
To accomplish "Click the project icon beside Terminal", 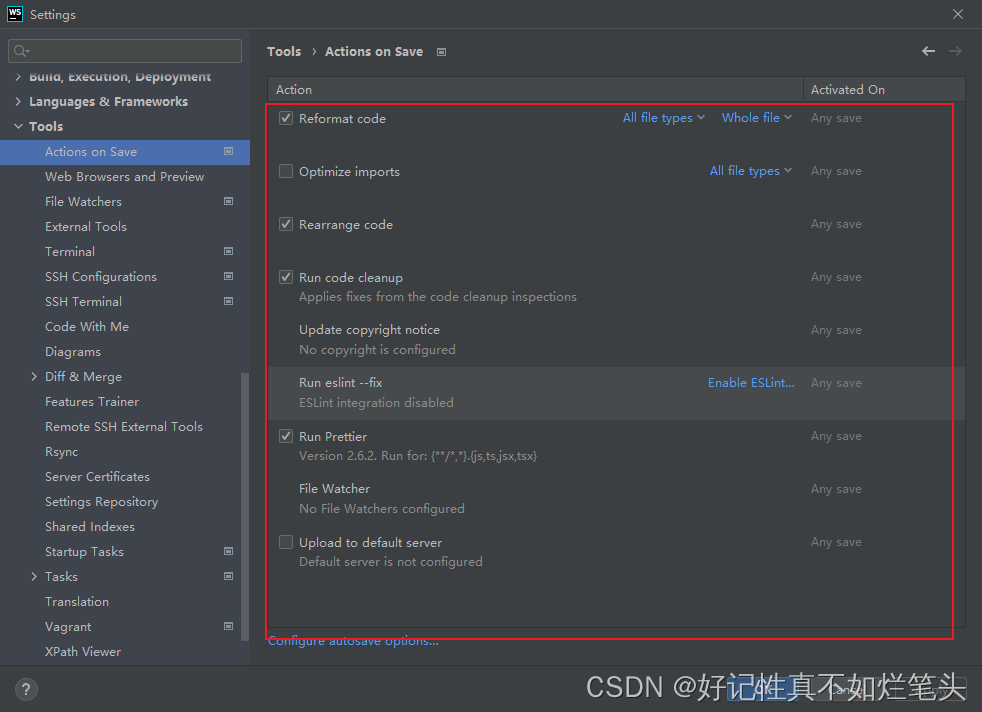I will (x=229, y=252).
